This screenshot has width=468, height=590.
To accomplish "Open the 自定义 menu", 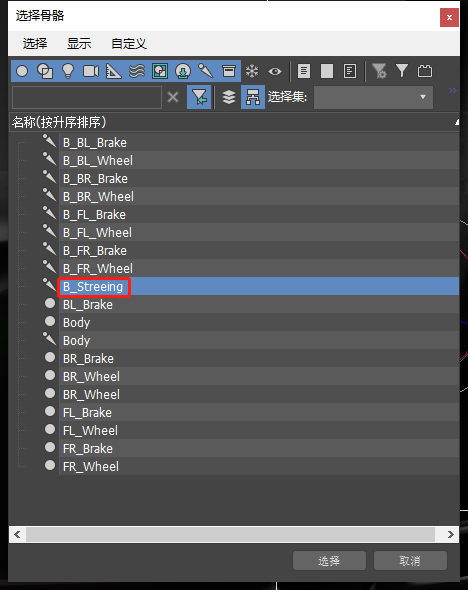I will [x=129, y=44].
